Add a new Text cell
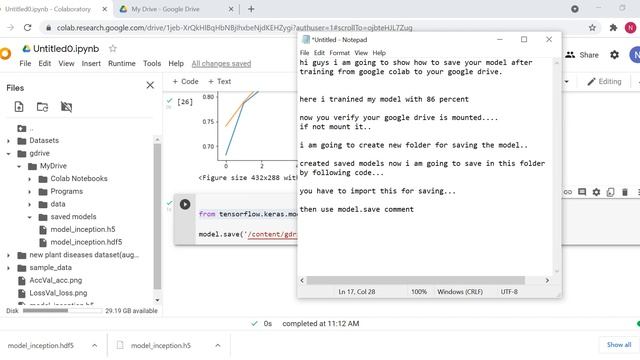 (x=220, y=81)
